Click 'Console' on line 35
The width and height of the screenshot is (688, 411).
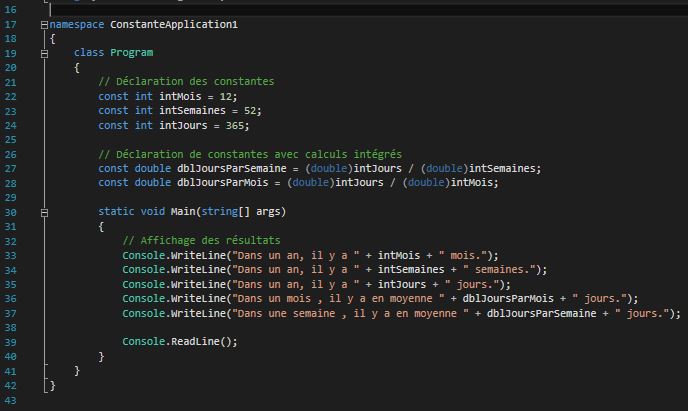[x=143, y=284]
